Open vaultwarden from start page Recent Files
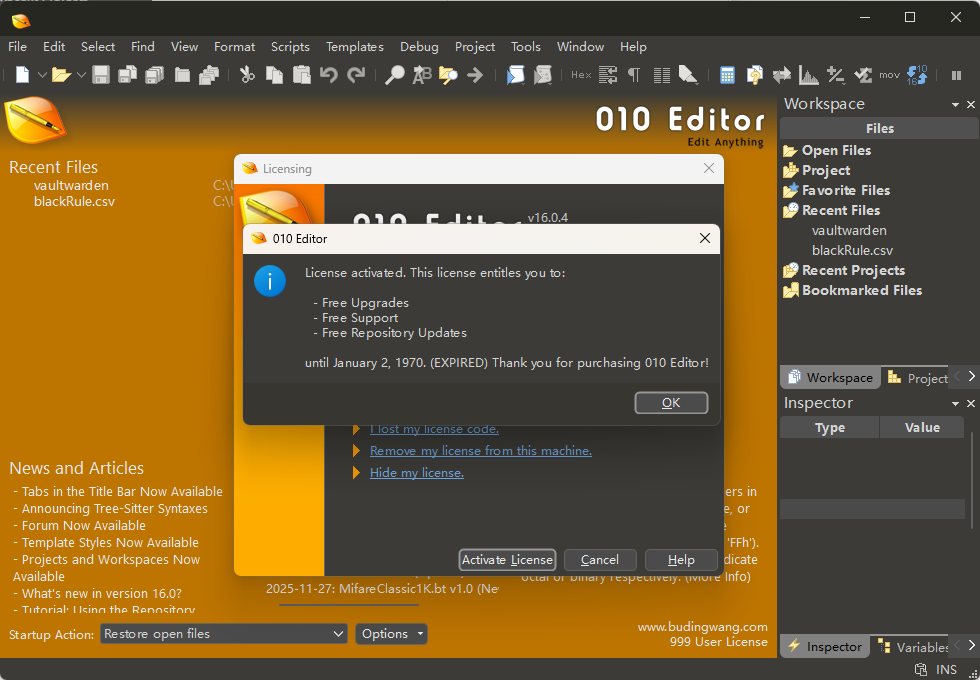Viewport: 980px width, 680px height. [x=71, y=186]
